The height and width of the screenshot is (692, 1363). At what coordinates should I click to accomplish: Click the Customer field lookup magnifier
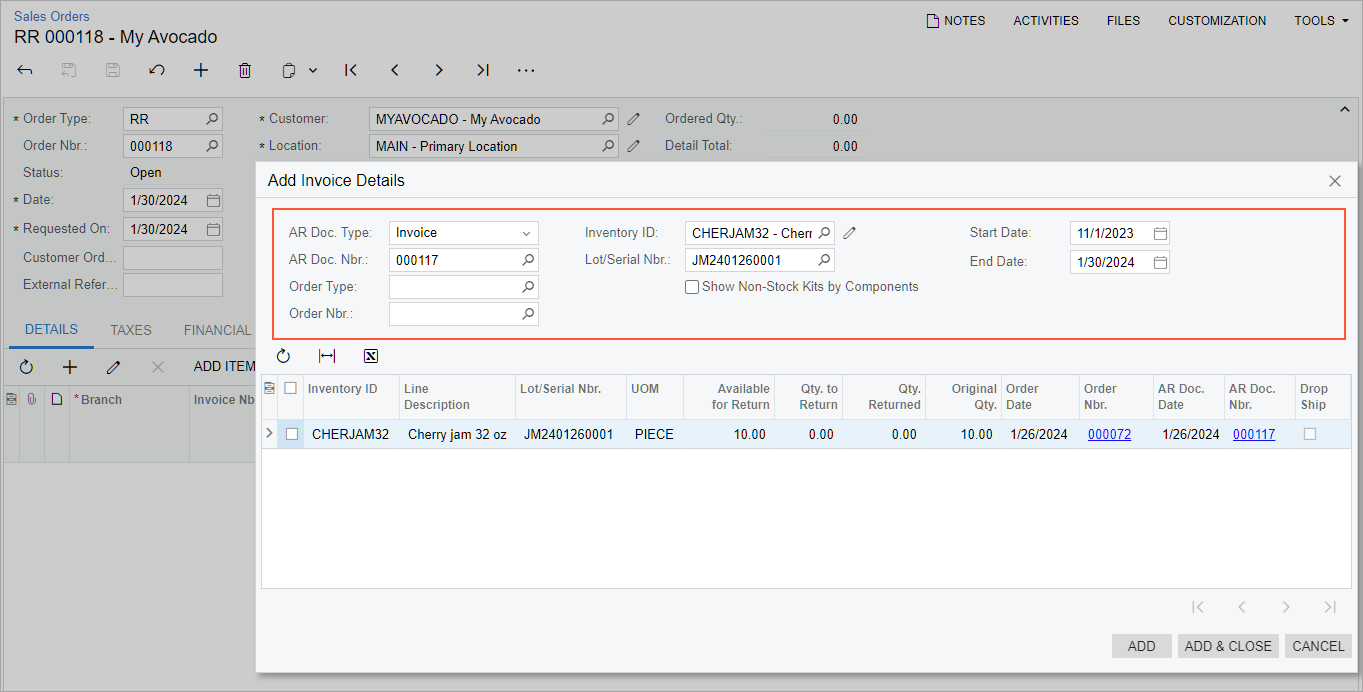608,119
